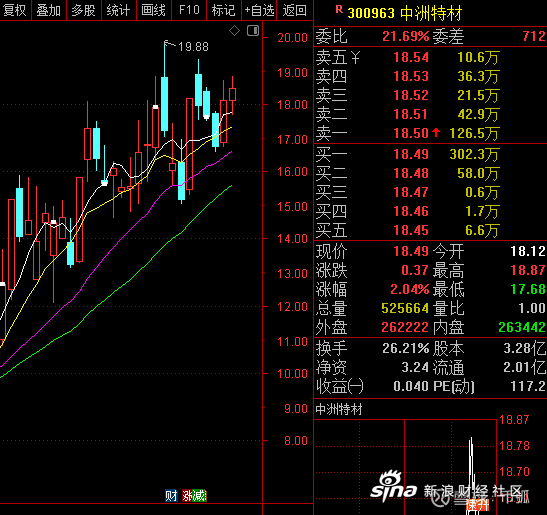547x515 pixels.
Task: Click the ¥ icon beside 卖五
Action: click(355, 58)
